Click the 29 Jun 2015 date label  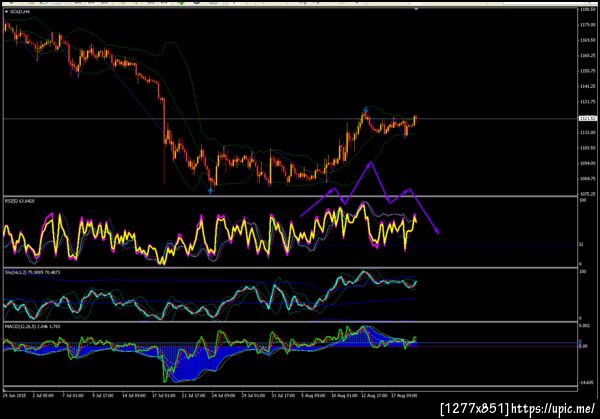point(15,395)
